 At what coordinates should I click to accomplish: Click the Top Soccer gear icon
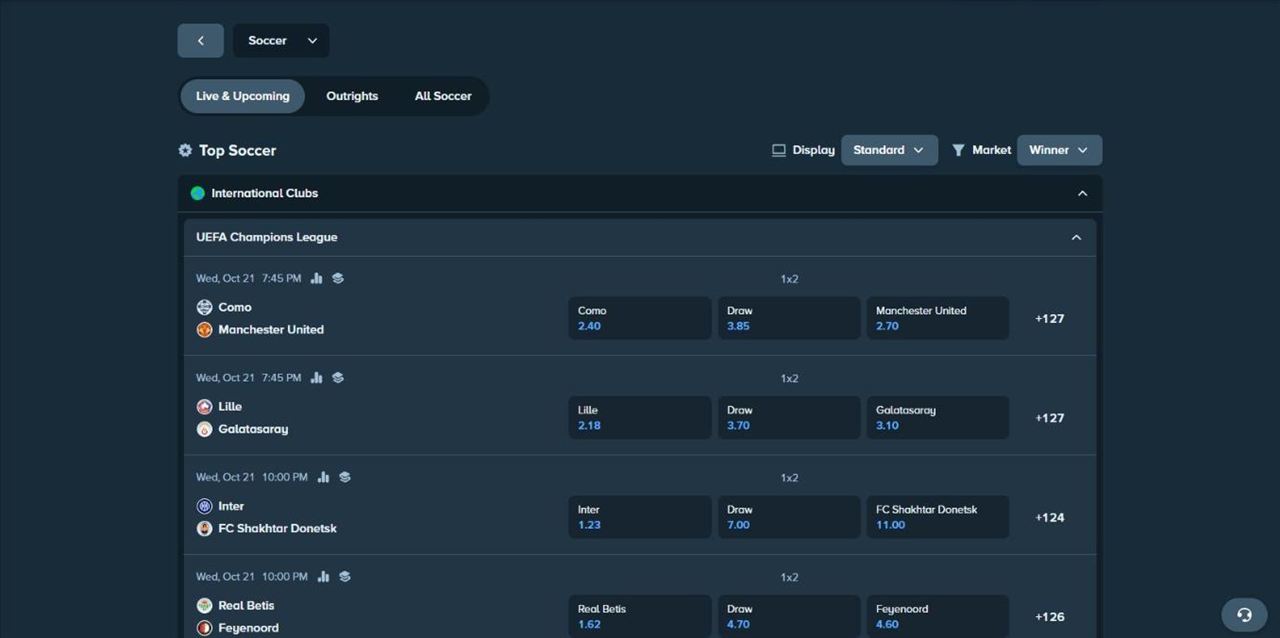(185, 150)
